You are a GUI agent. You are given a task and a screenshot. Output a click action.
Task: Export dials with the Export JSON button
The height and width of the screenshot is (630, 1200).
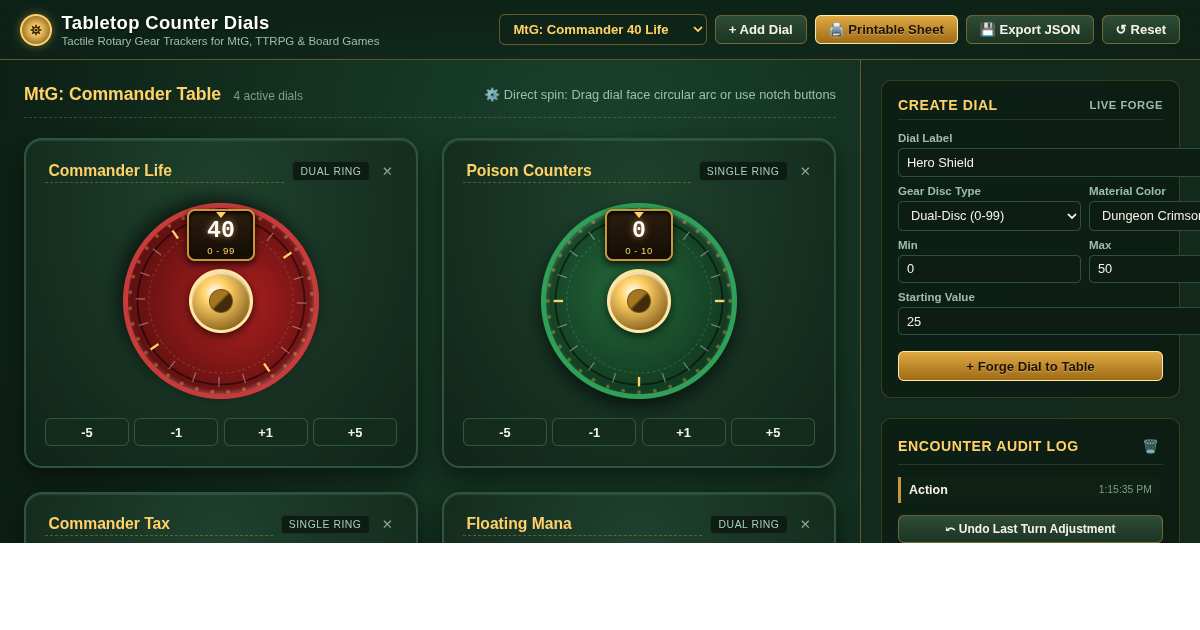click(x=1030, y=29)
